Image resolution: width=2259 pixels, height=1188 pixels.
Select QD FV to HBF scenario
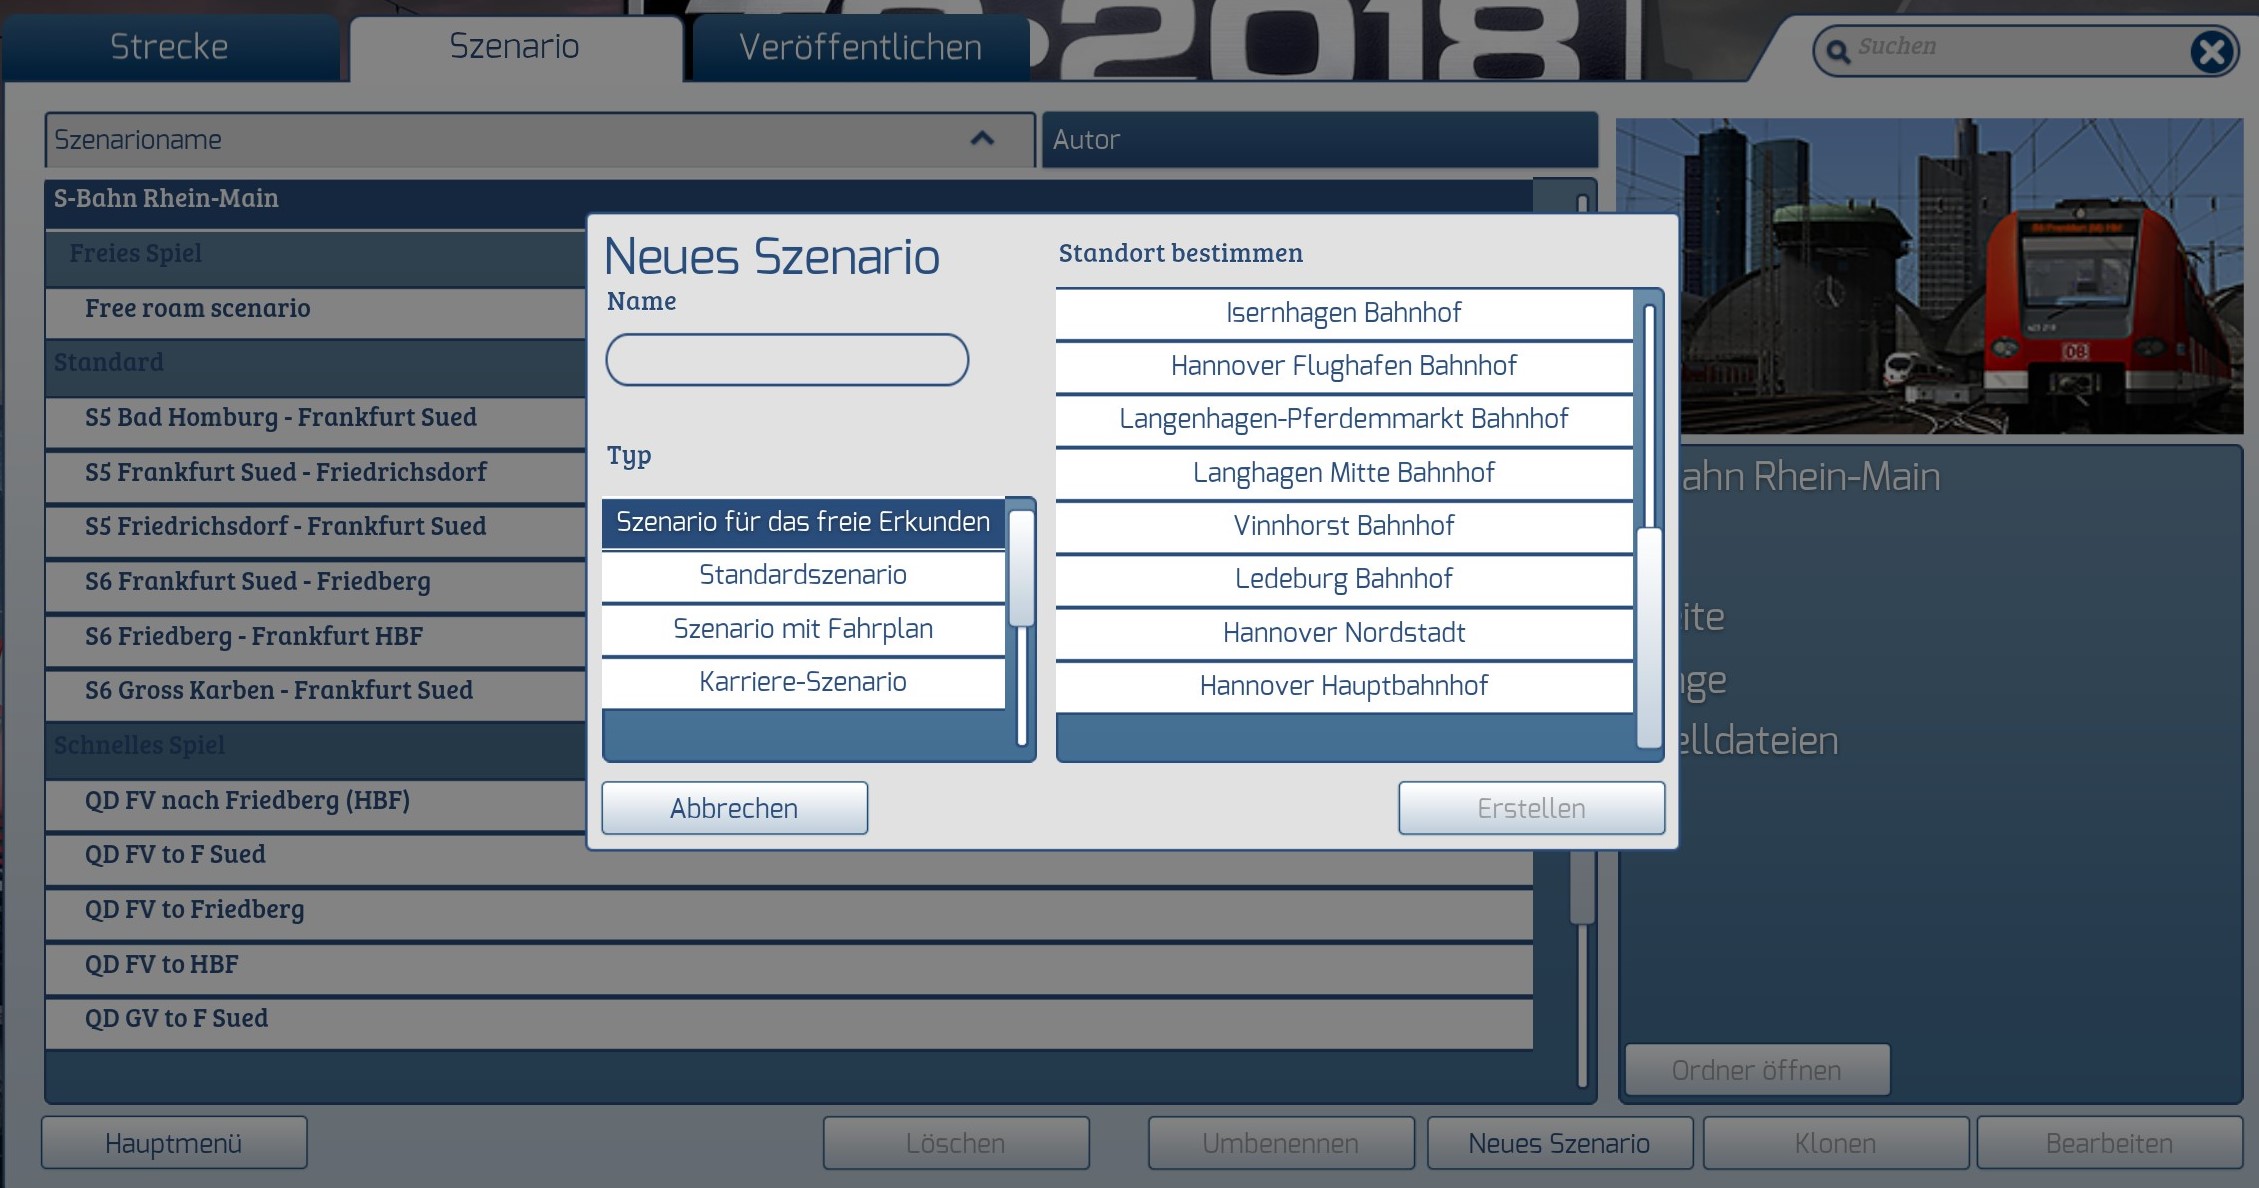point(162,964)
